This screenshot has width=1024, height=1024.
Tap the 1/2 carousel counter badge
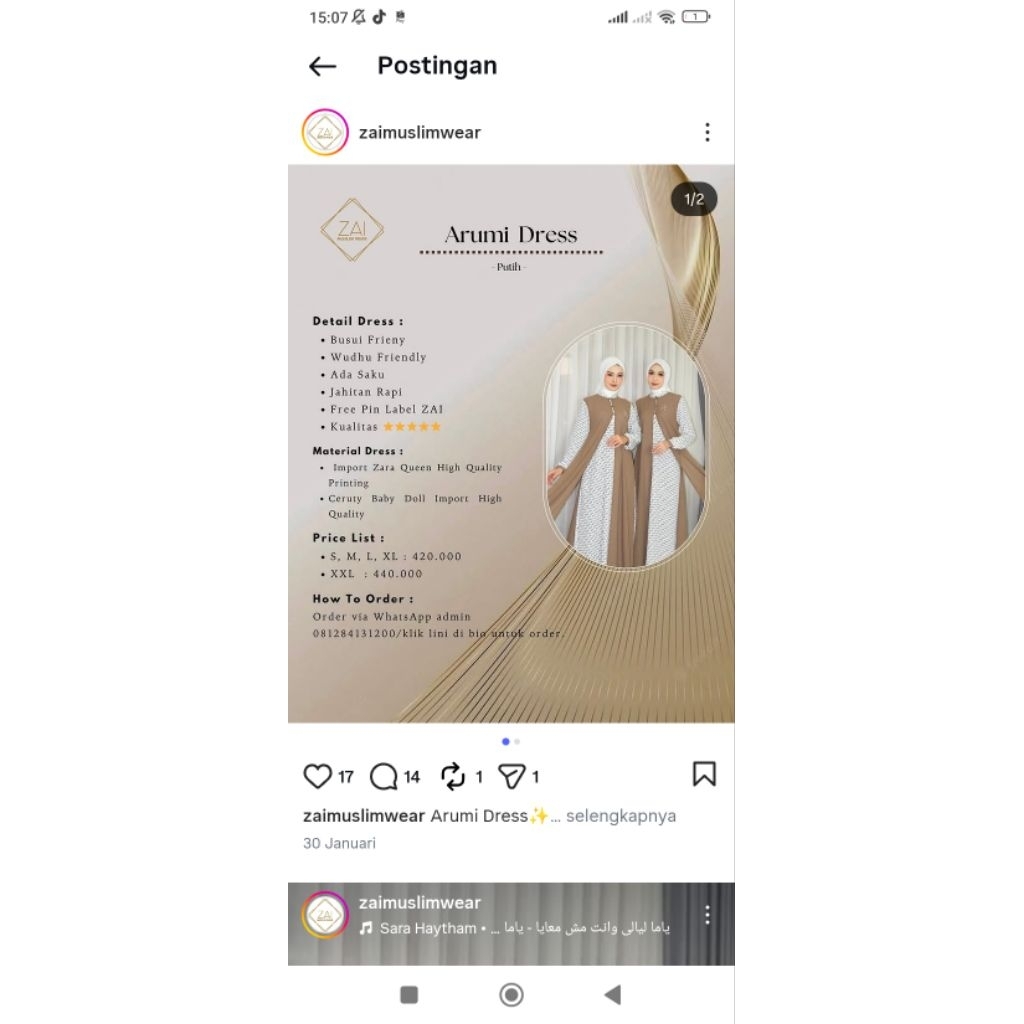tap(694, 199)
